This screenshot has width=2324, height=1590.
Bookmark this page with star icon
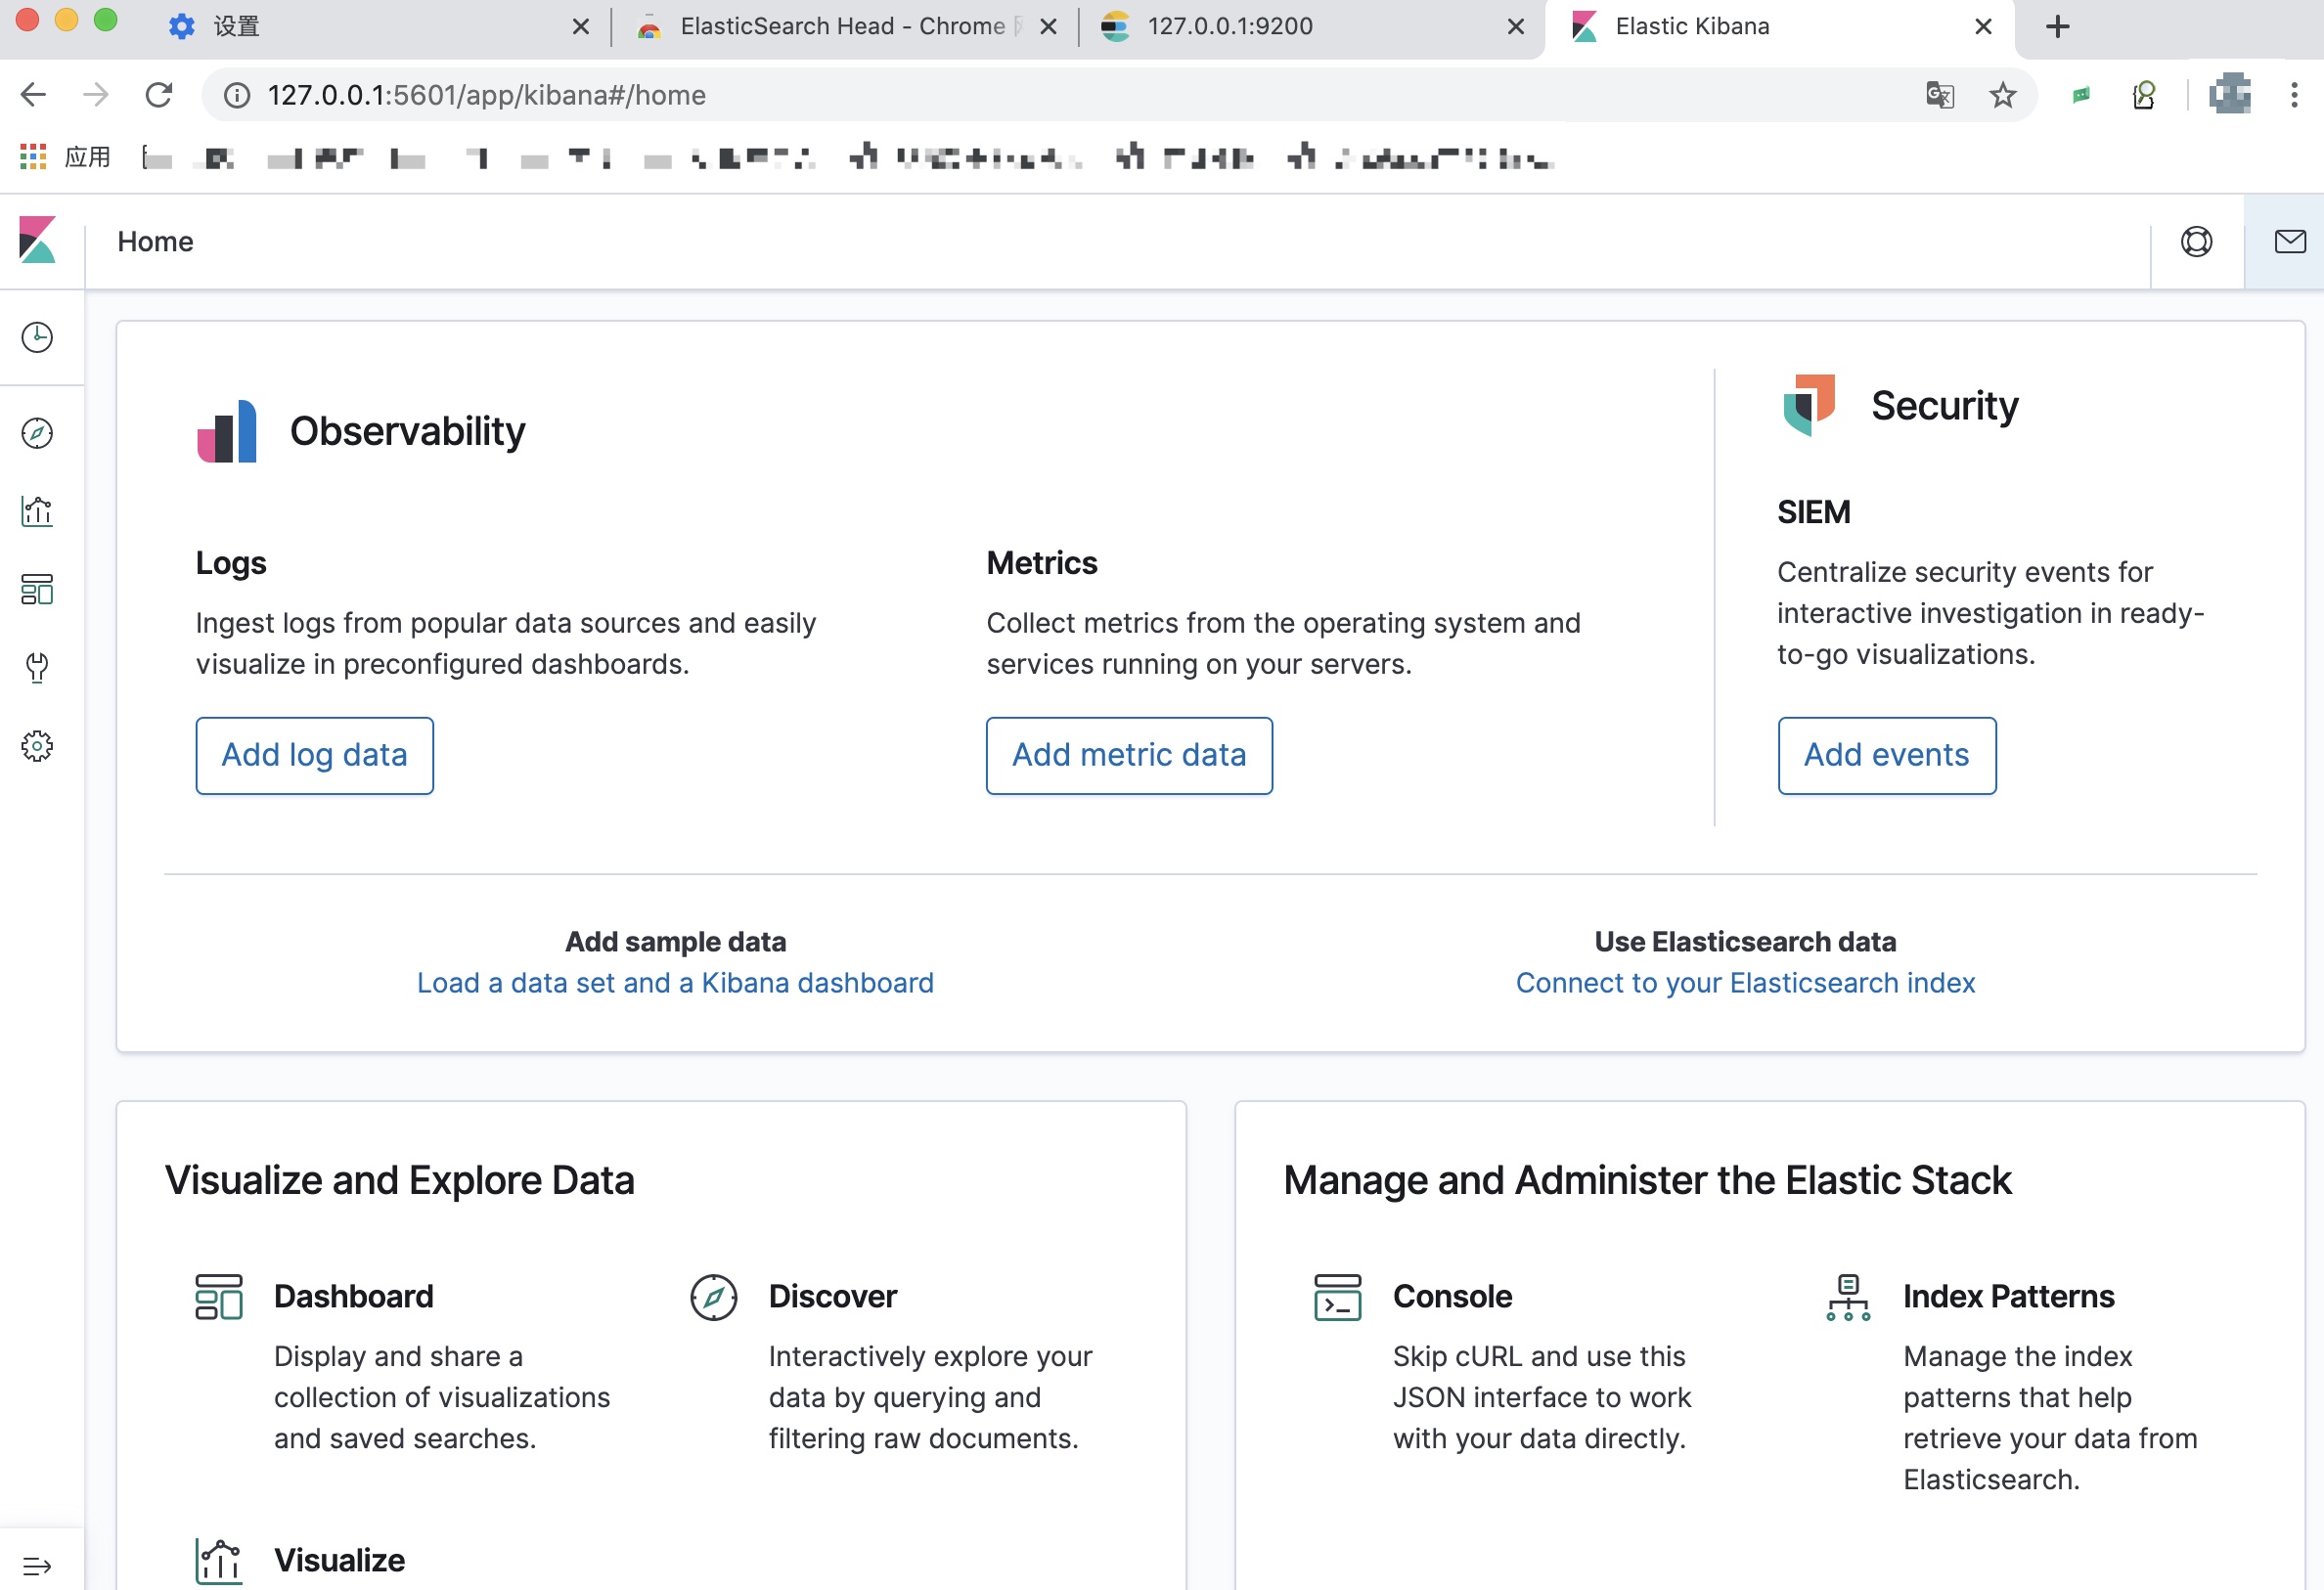pos(2003,95)
